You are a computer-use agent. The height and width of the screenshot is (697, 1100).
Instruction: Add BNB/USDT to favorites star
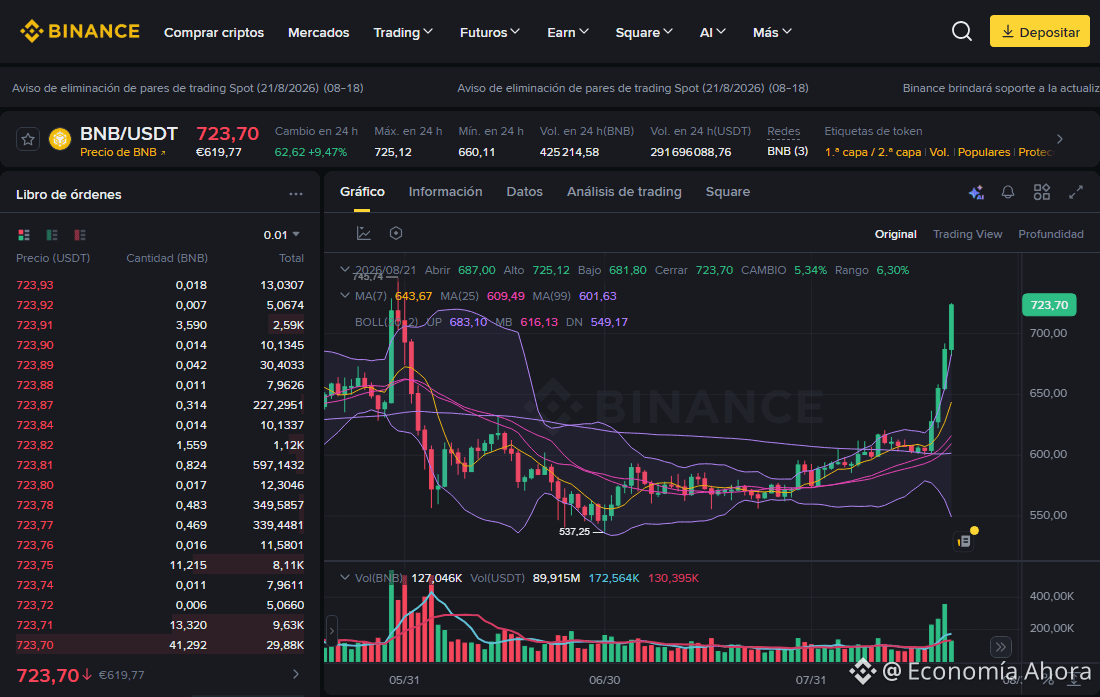tap(28, 139)
